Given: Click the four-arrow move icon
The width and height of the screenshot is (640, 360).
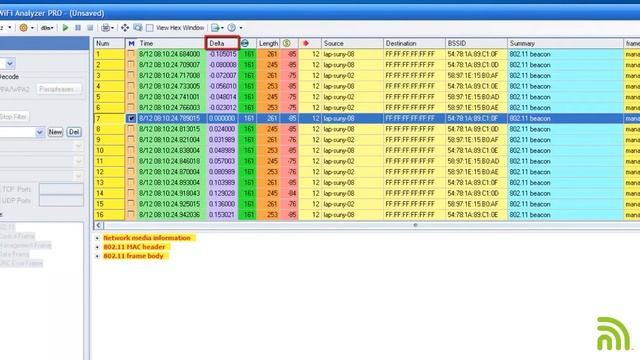Looking at the screenshot, I should [125, 28].
